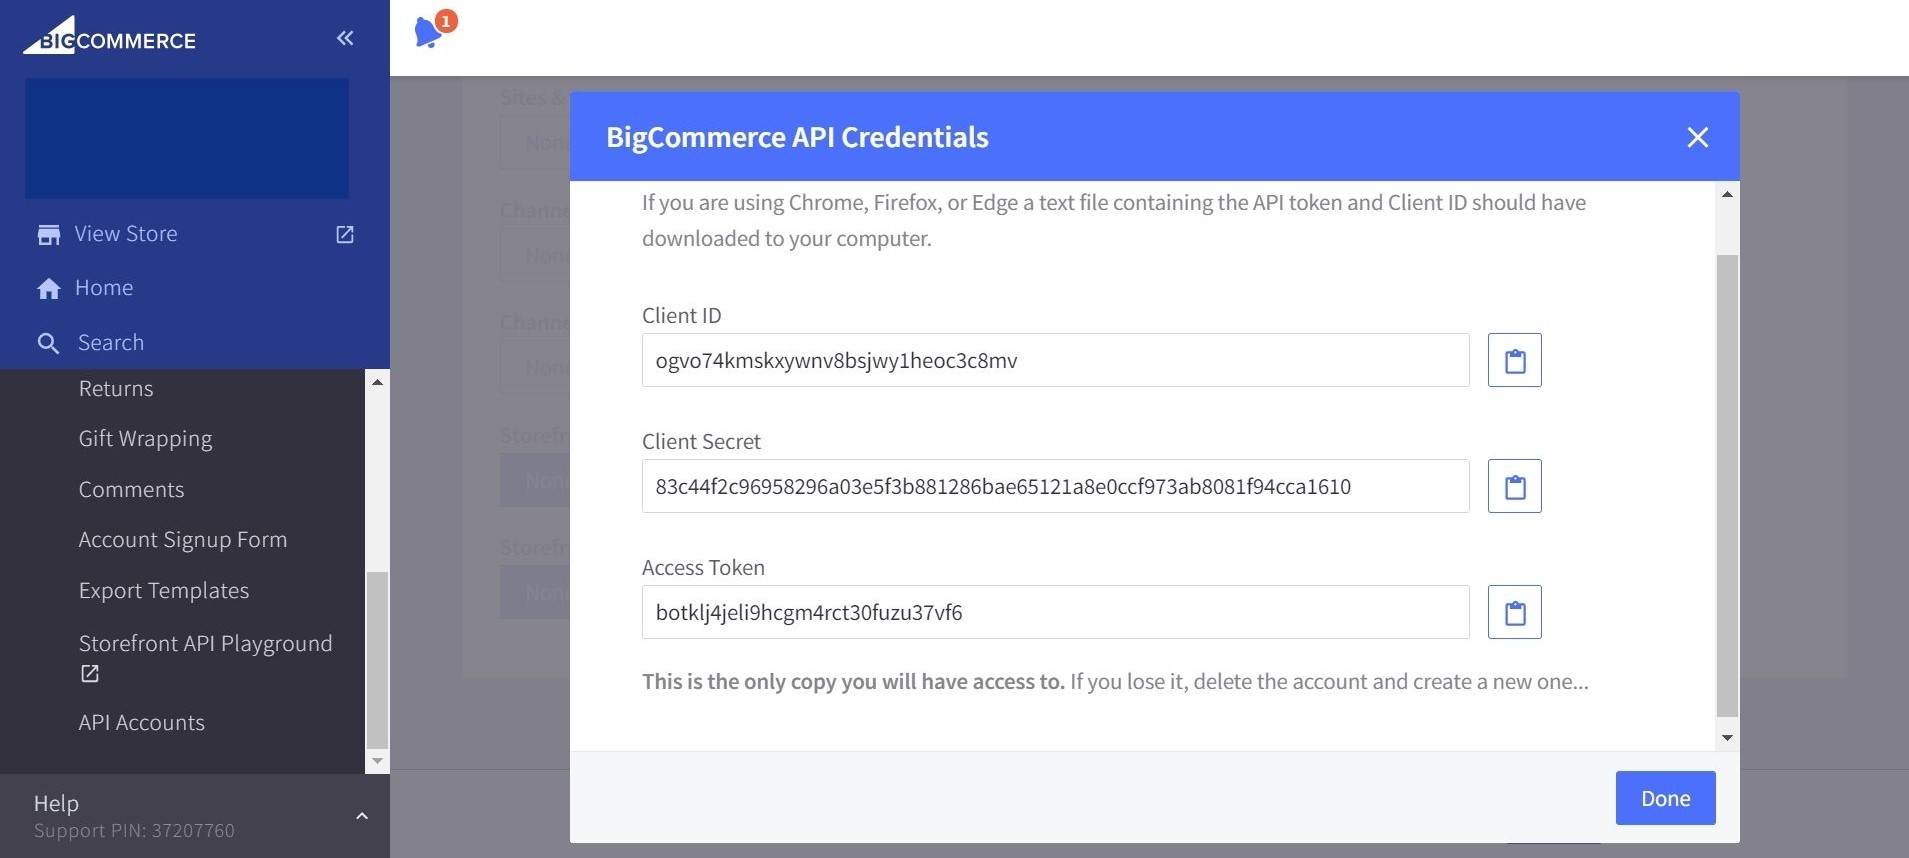Copy the Client Secret to clipboard
The height and width of the screenshot is (858, 1909).
pos(1514,486)
